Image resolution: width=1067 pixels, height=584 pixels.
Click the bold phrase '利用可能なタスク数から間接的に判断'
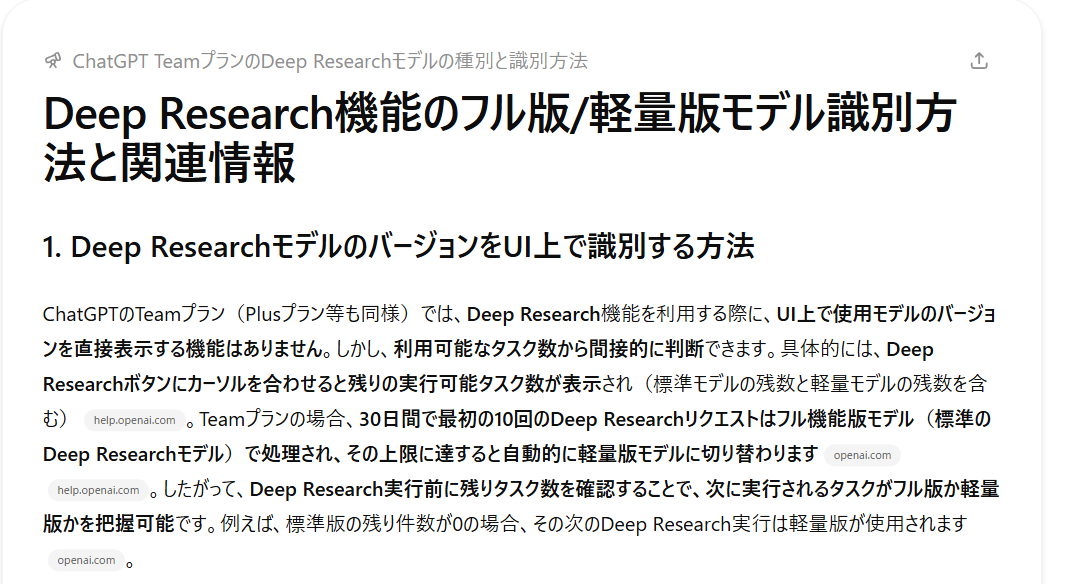point(548,349)
